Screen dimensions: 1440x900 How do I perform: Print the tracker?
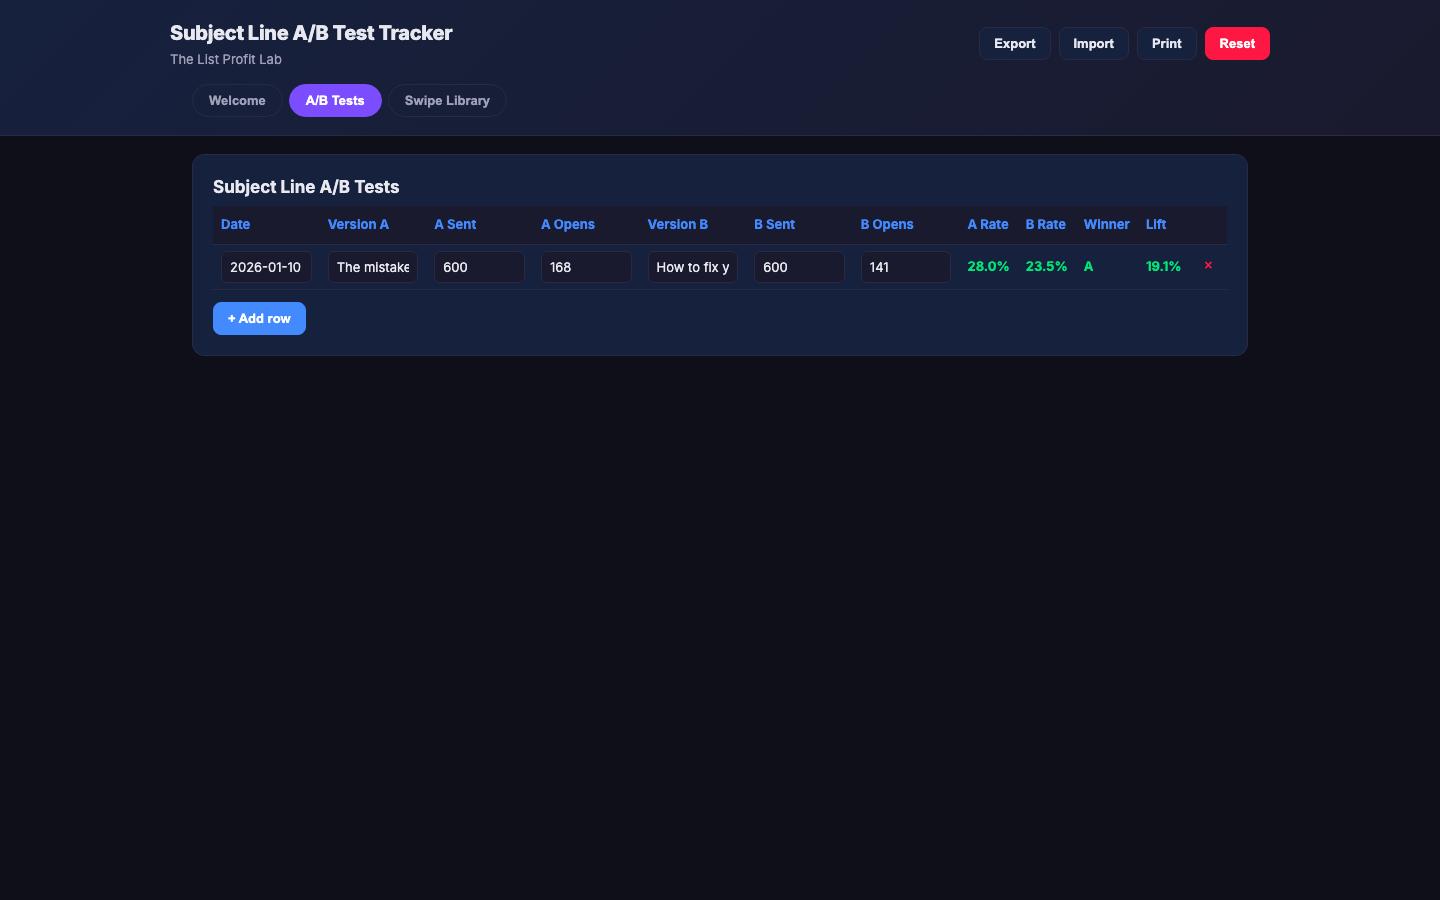pyautogui.click(x=1166, y=44)
